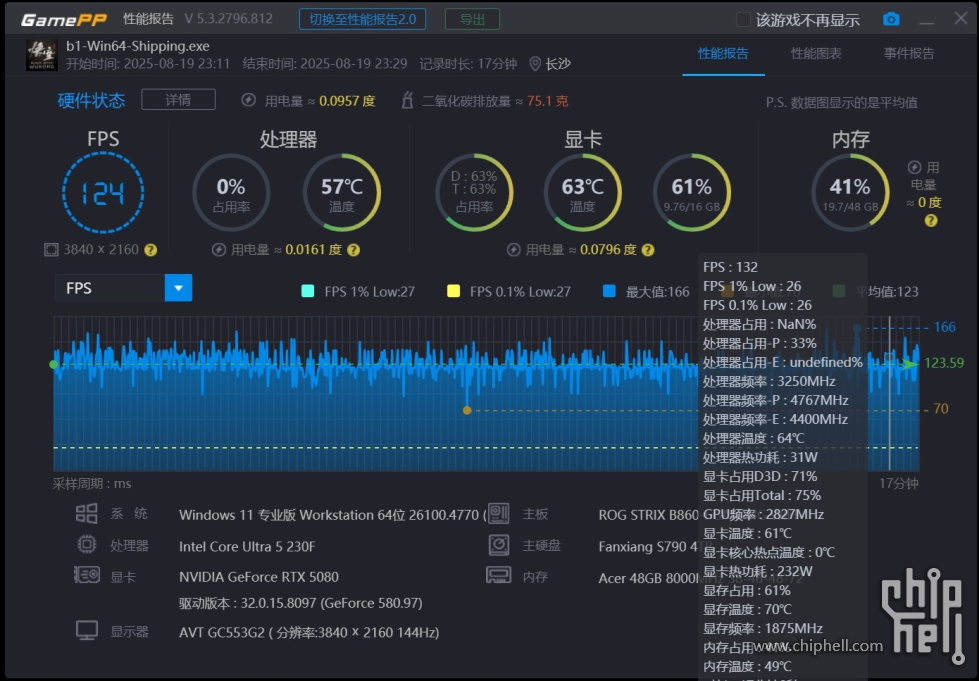Click the power icon before GPU 用电量 0.0796
The image size is (979, 681).
point(513,250)
